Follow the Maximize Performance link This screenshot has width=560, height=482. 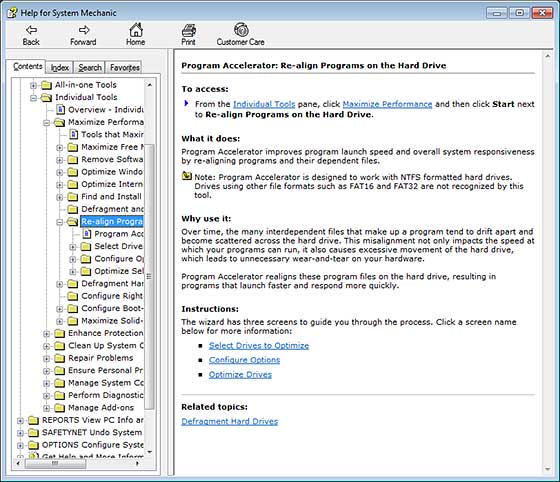click(x=387, y=104)
